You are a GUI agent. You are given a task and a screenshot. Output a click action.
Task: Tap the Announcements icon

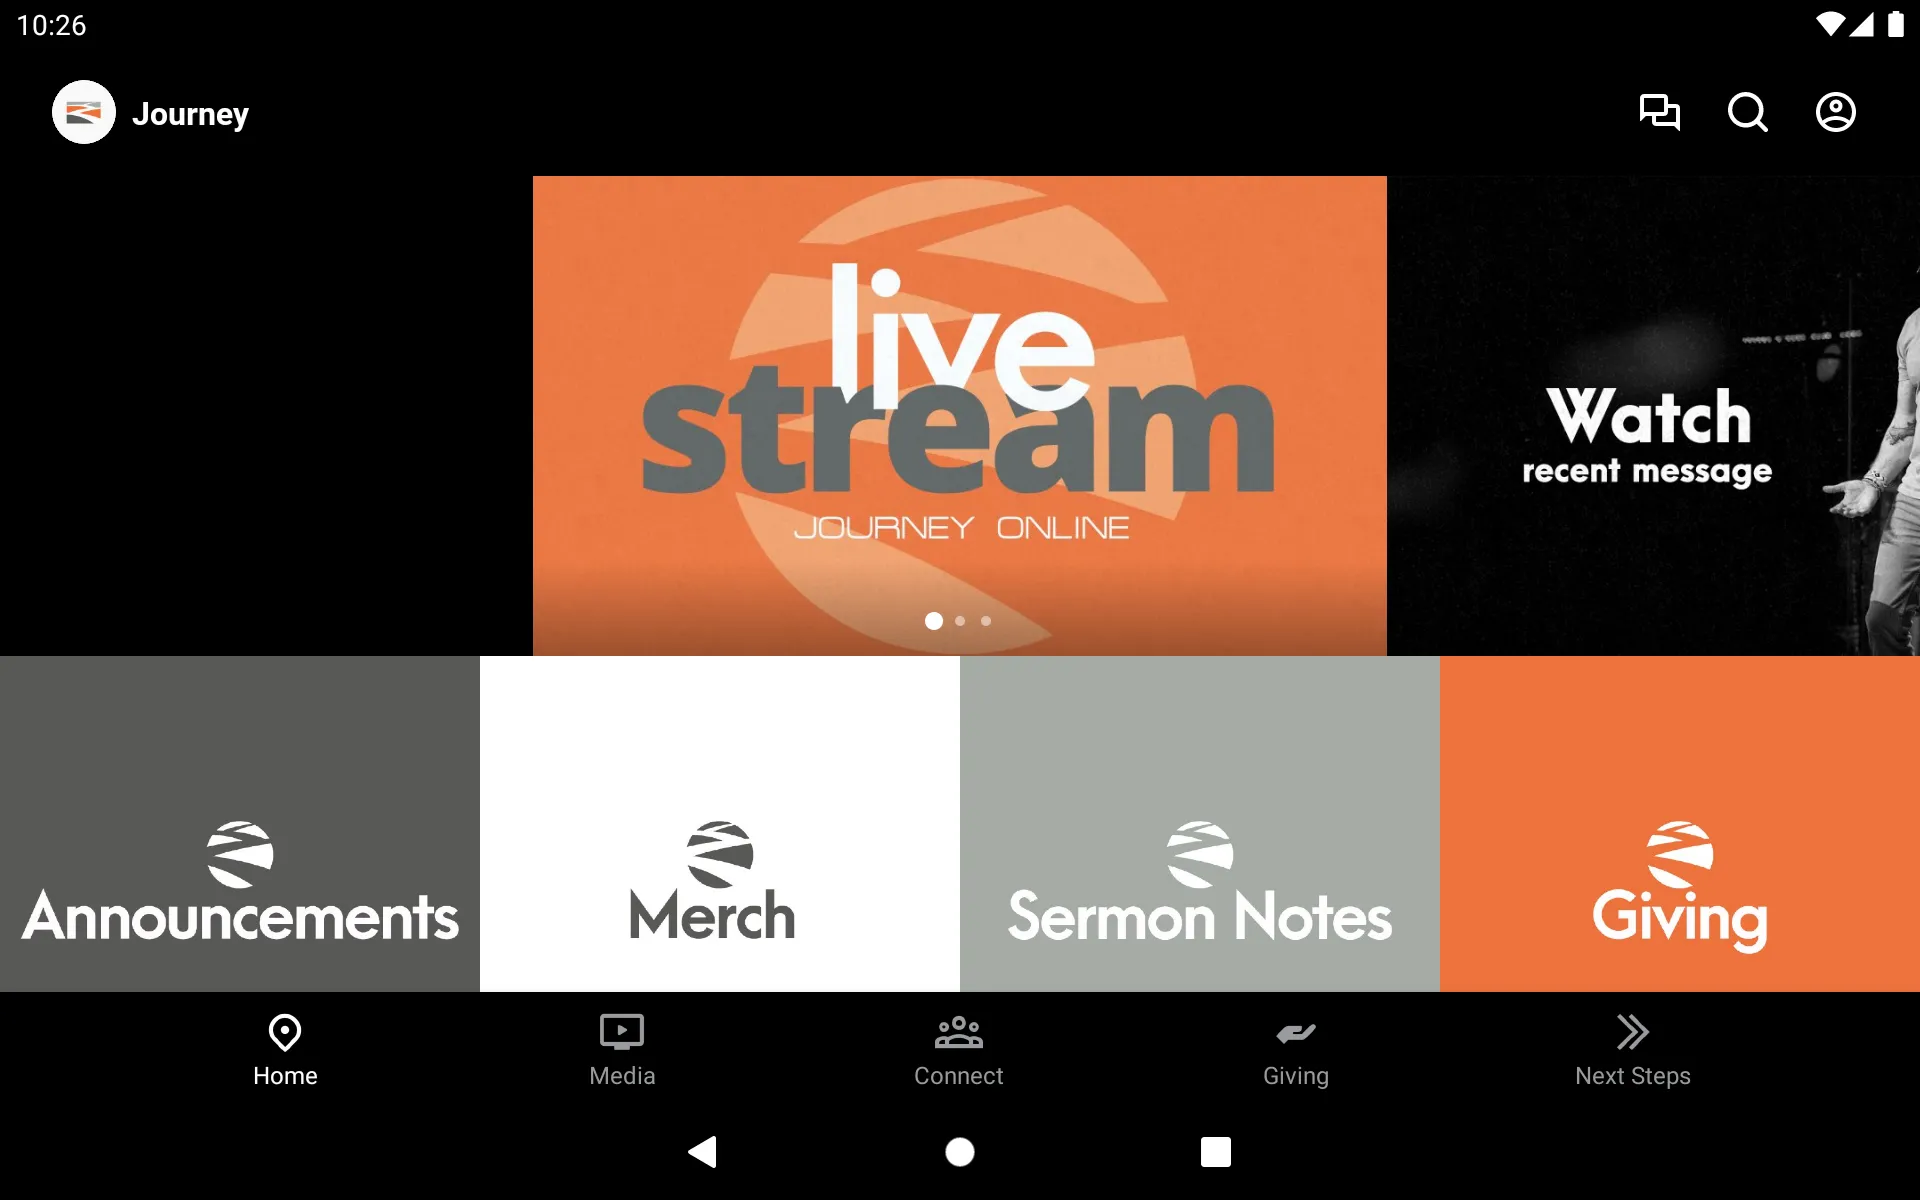coord(239,824)
